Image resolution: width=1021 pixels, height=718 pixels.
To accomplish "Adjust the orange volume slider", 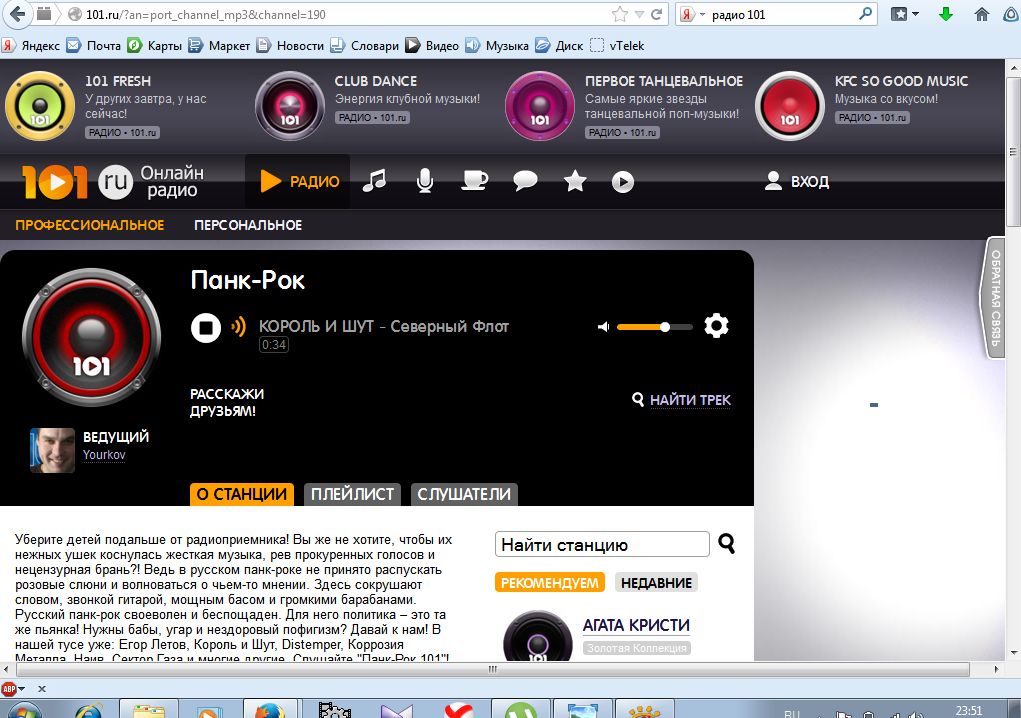I will [654, 327].
